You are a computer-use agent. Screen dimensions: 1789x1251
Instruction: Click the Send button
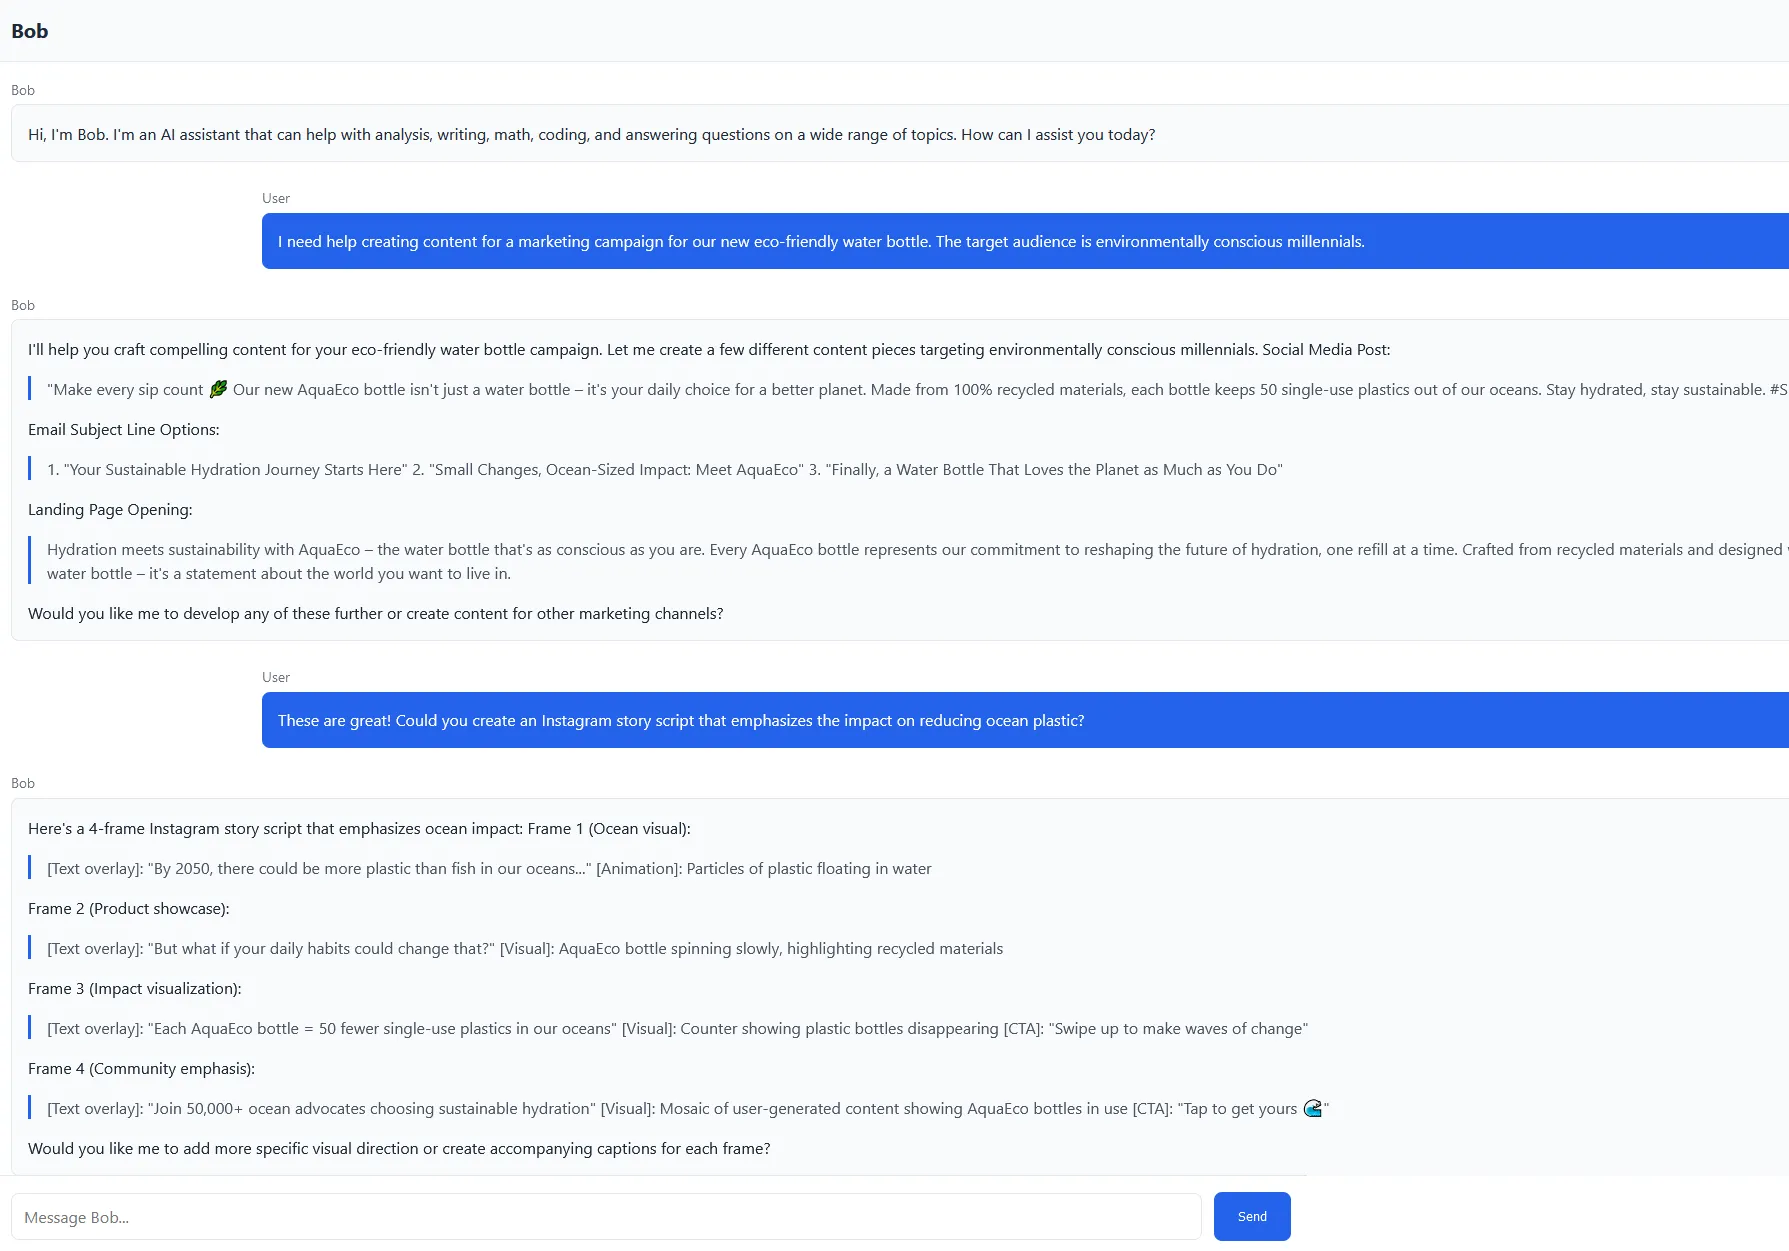pos(1251,1216)
